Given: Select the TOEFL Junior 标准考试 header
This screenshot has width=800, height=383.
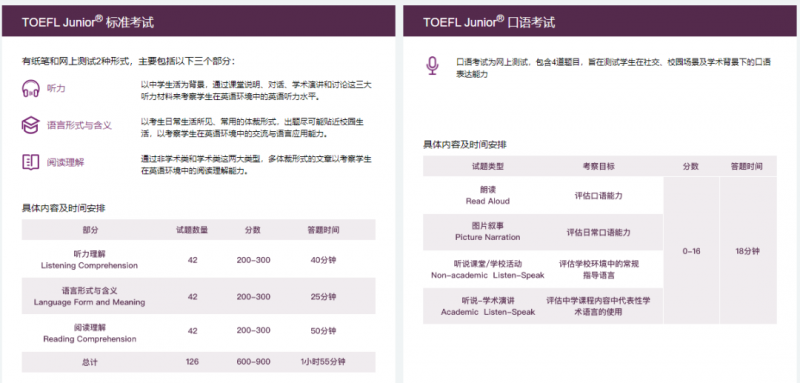Looking at the screenshot, I should pyautogui.click(x=198, y=21).
